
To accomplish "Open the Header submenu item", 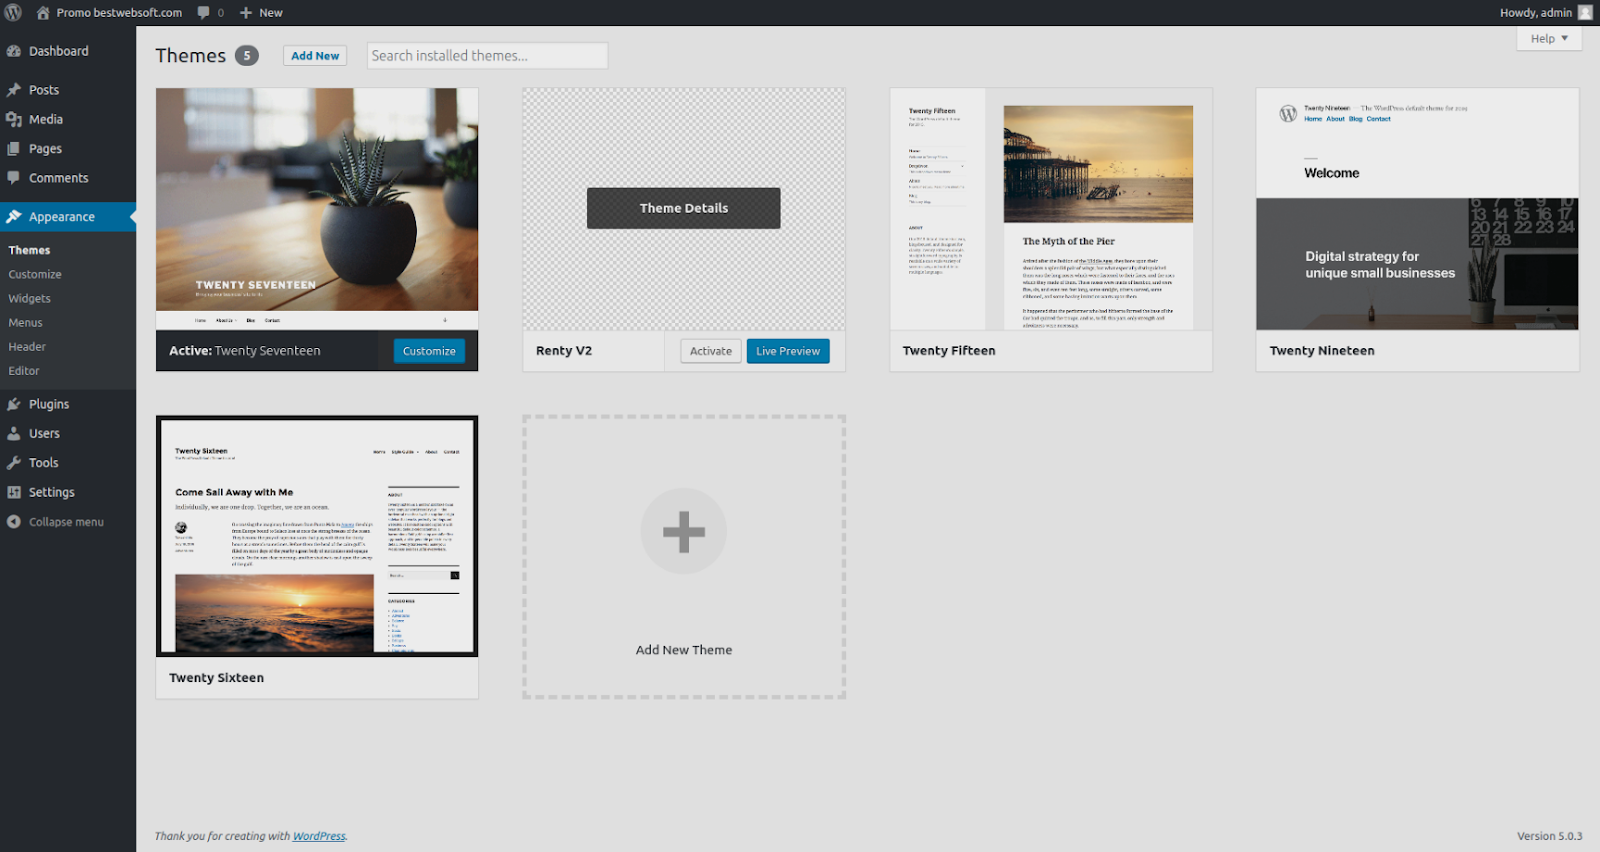I will [x=27, y=346].
